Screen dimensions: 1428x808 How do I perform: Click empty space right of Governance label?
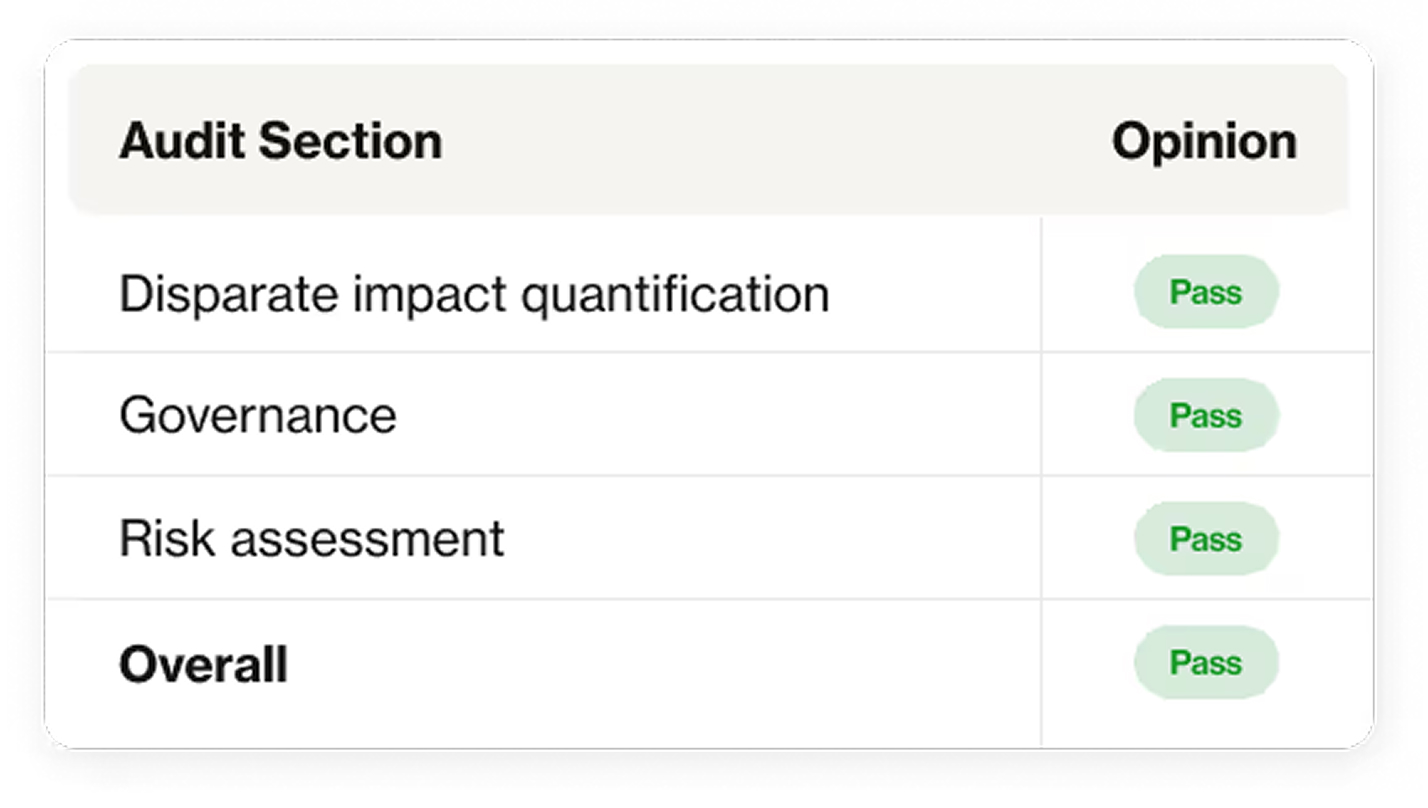tap(718, 416)
